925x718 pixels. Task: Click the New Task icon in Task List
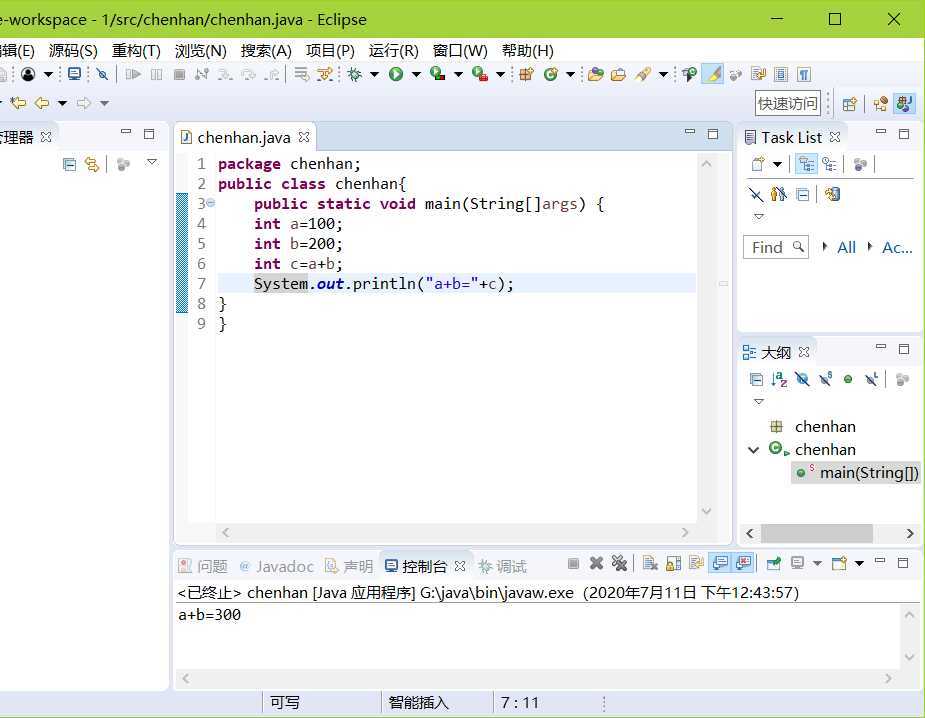[758, 164]
